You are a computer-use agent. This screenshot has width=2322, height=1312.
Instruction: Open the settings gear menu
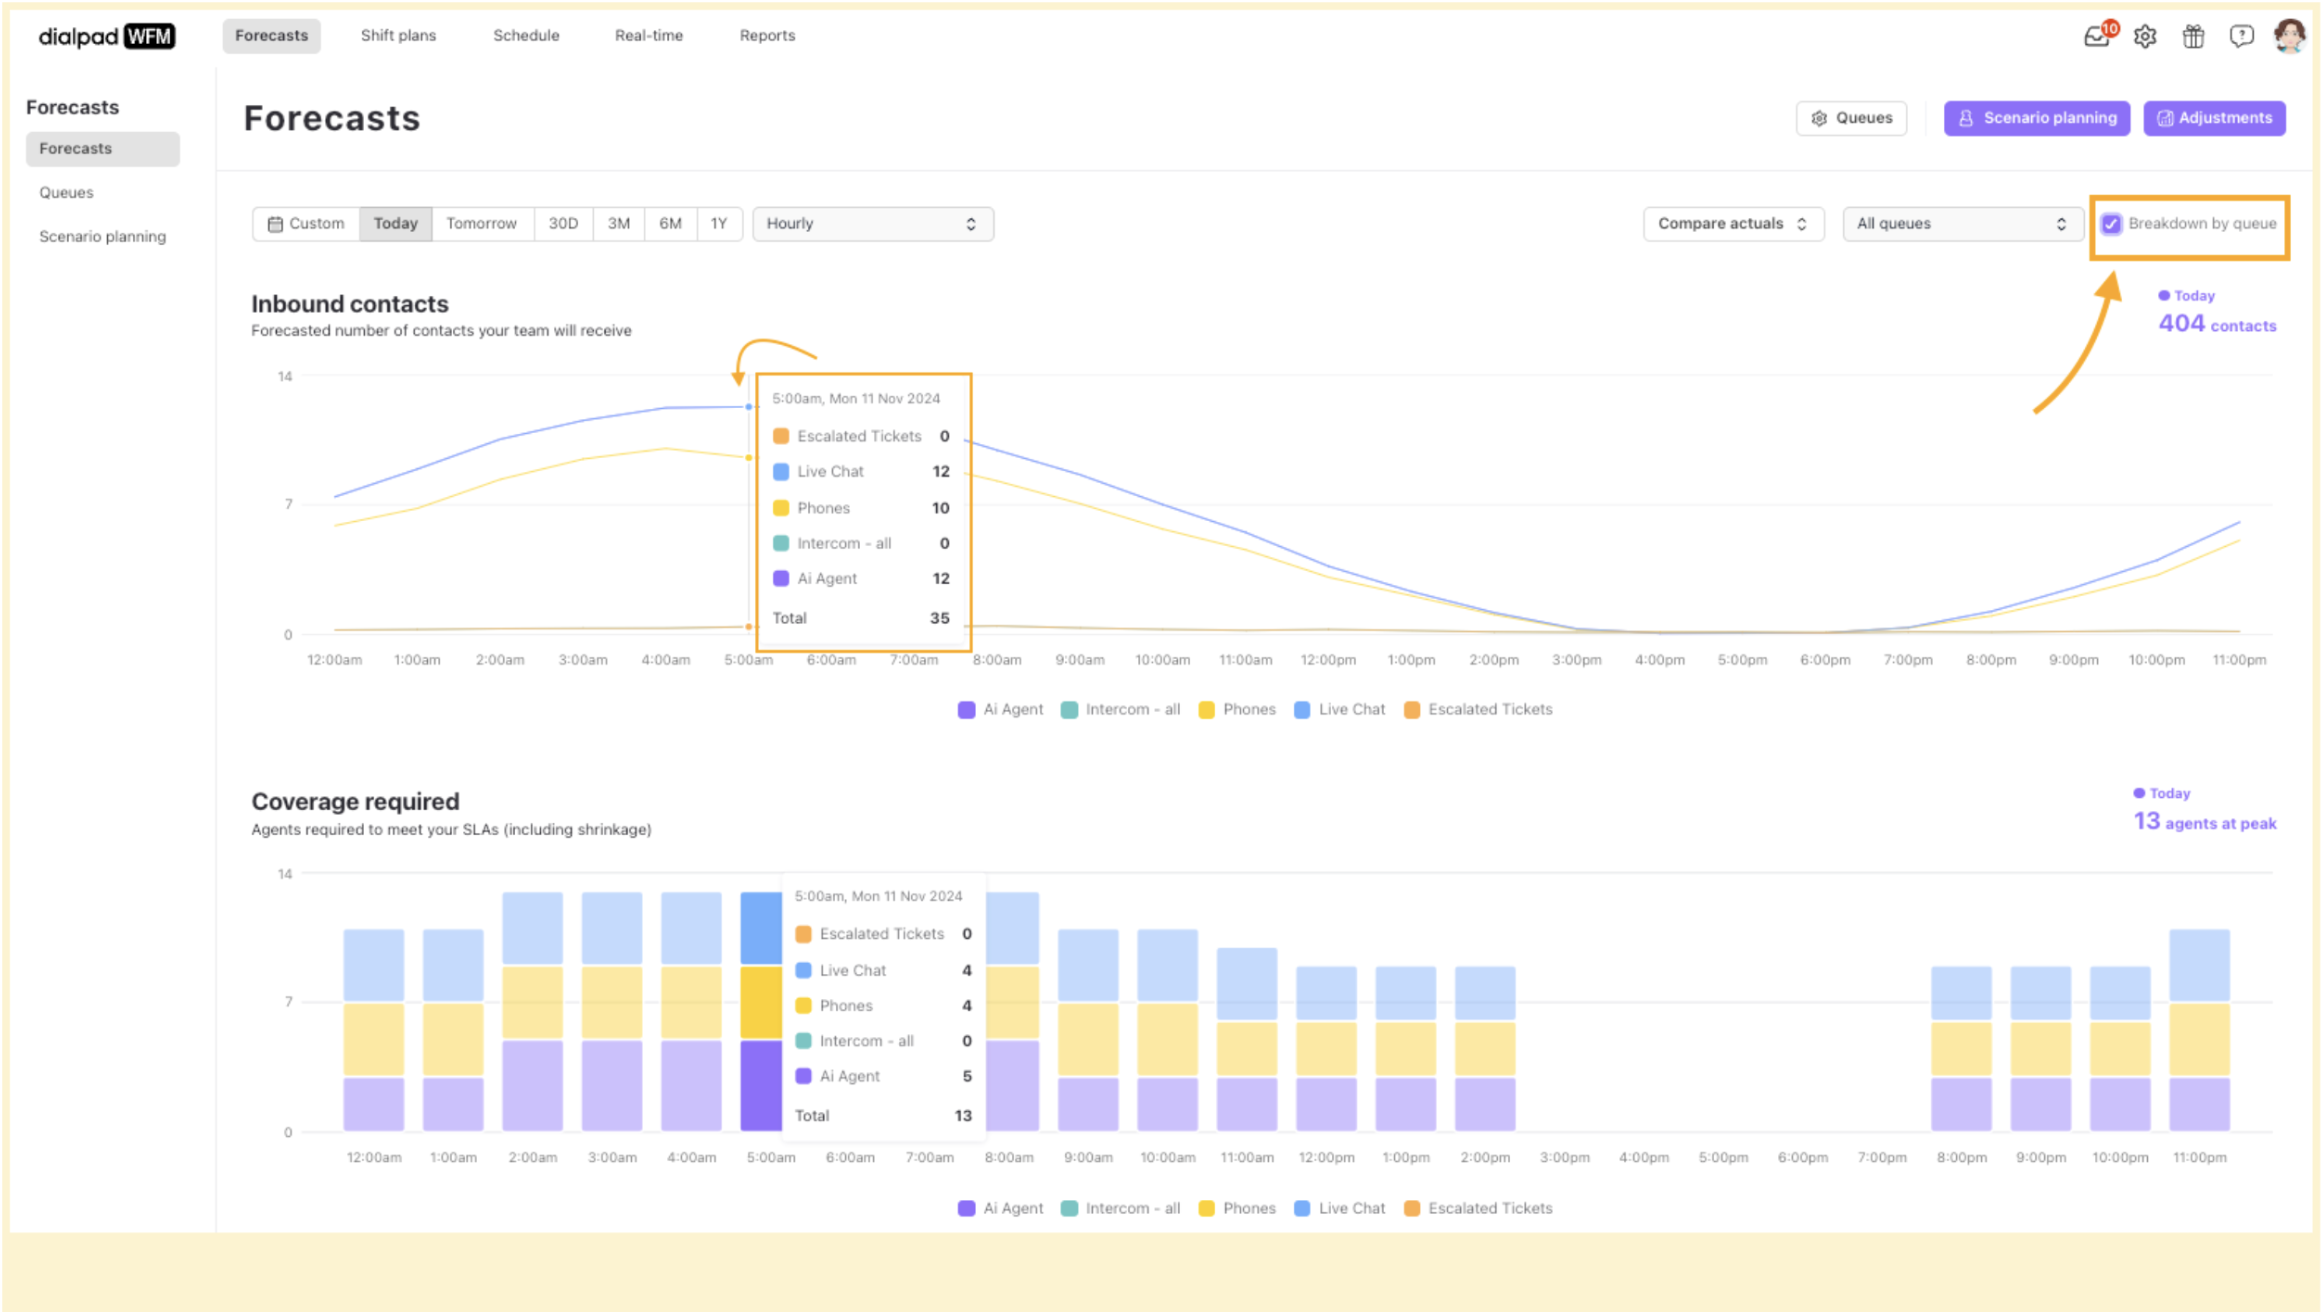[2145, 36]
